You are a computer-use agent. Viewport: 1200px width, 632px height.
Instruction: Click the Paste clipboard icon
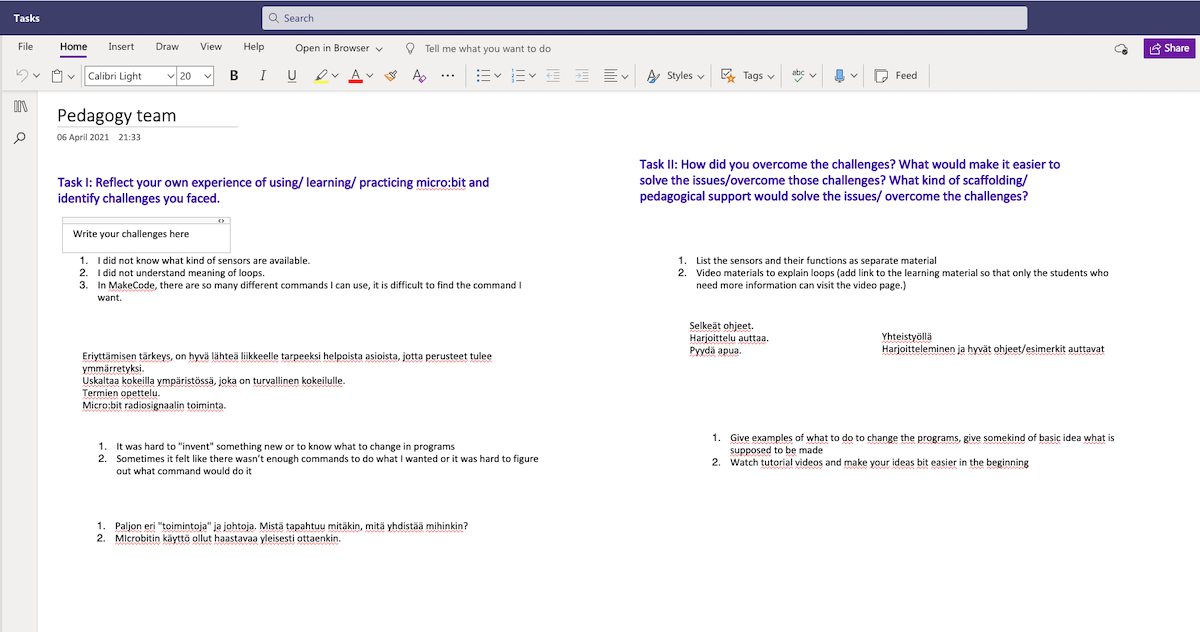tap(57, 76)
